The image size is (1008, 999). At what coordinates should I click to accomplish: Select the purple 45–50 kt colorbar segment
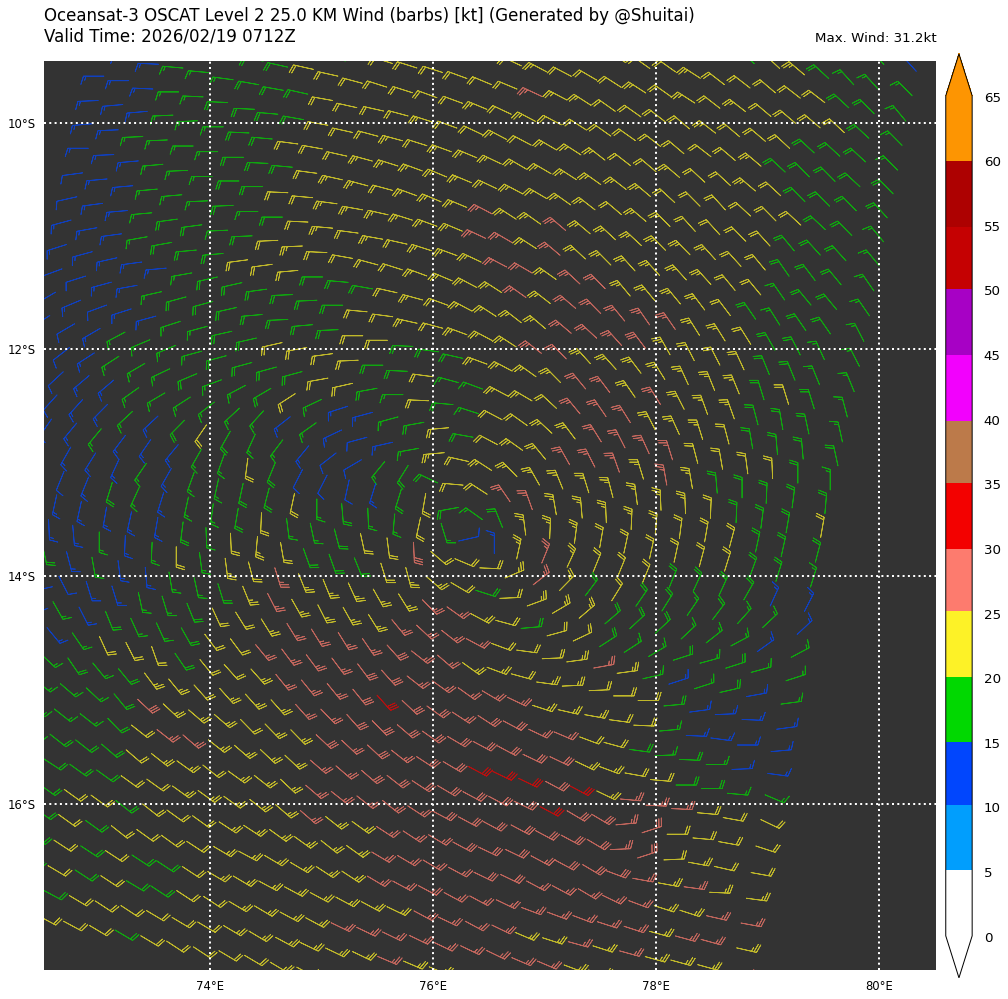[958, 322]
